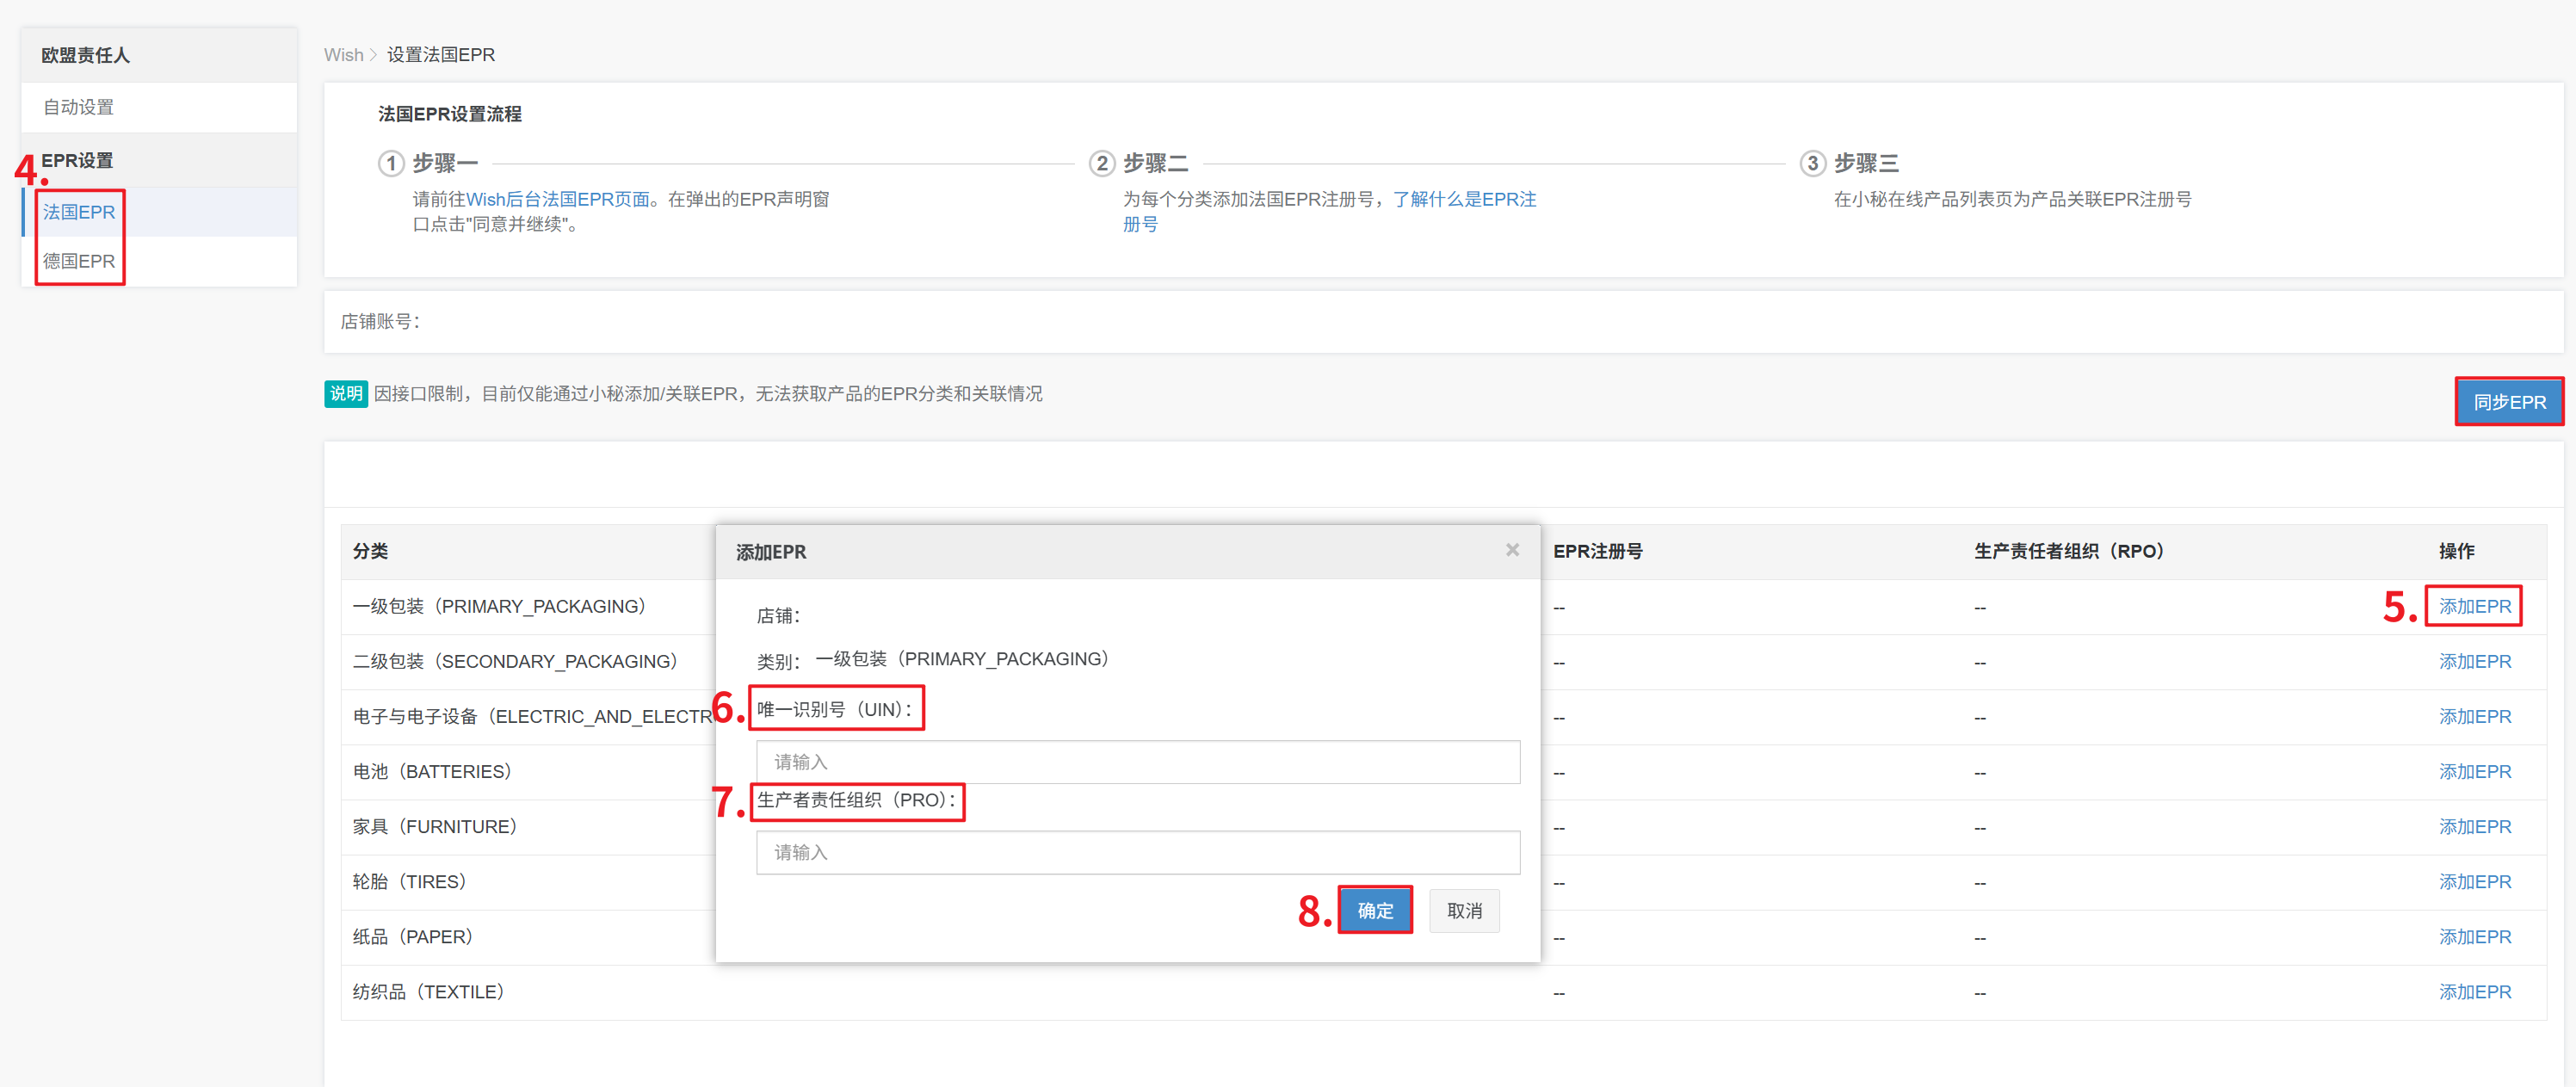2576x1087 pixels.
Task: Confirm dialog with 确定 button
Action: tap(1375, 910)
